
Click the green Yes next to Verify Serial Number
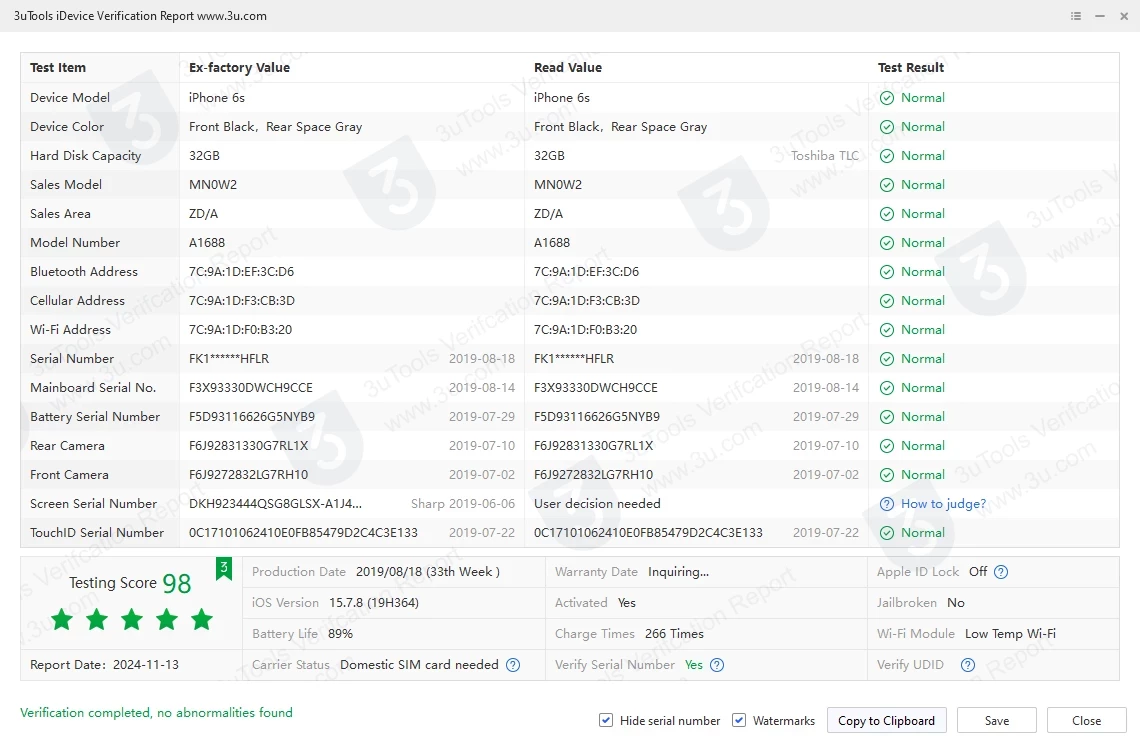click(x=694, y=665)
